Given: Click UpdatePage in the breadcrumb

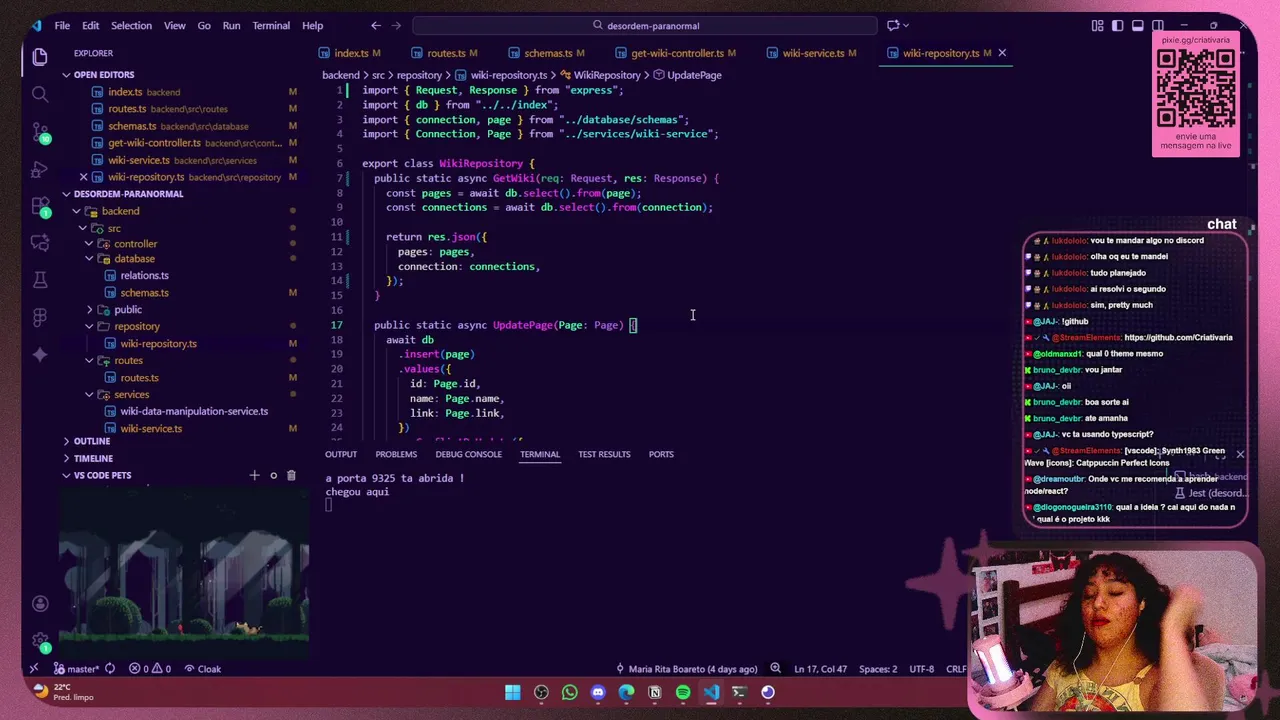Looking at the screenshot, I should pos(693,75).
